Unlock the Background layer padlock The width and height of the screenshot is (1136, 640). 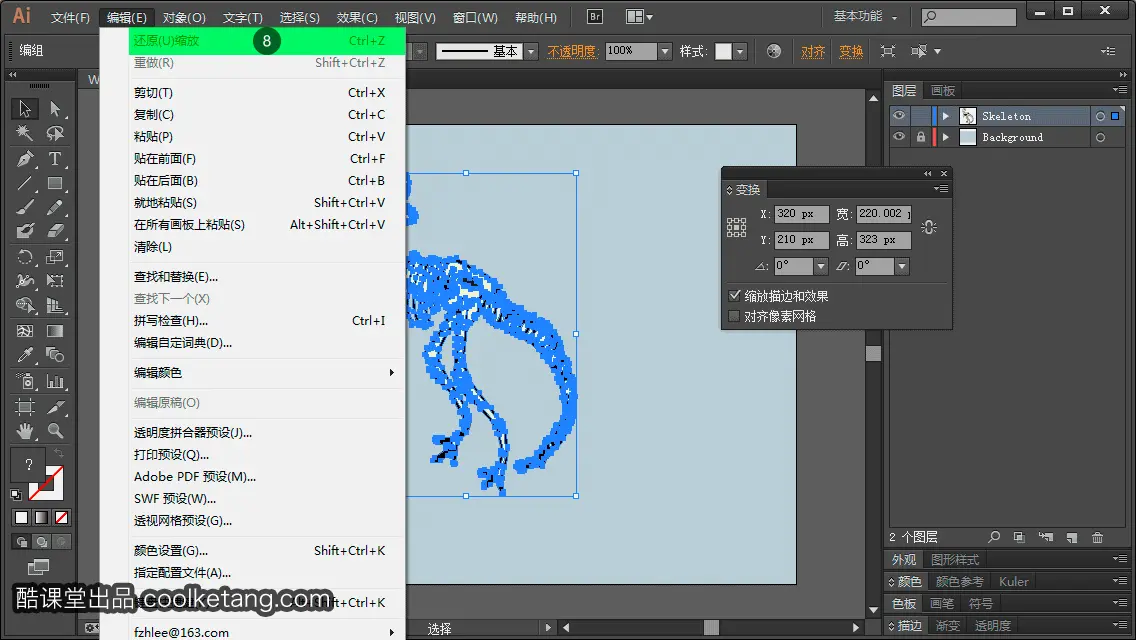click(920, 137)
